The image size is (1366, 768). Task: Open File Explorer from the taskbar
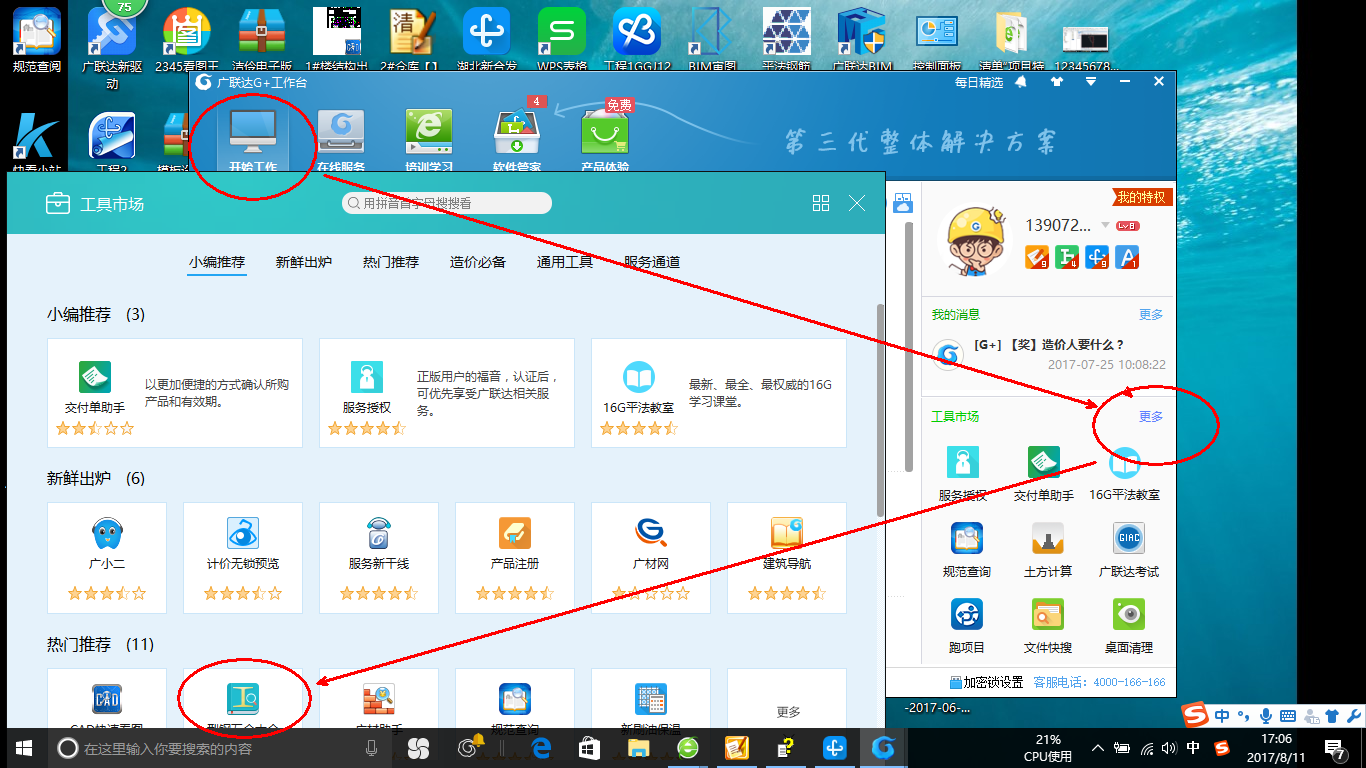638,748
